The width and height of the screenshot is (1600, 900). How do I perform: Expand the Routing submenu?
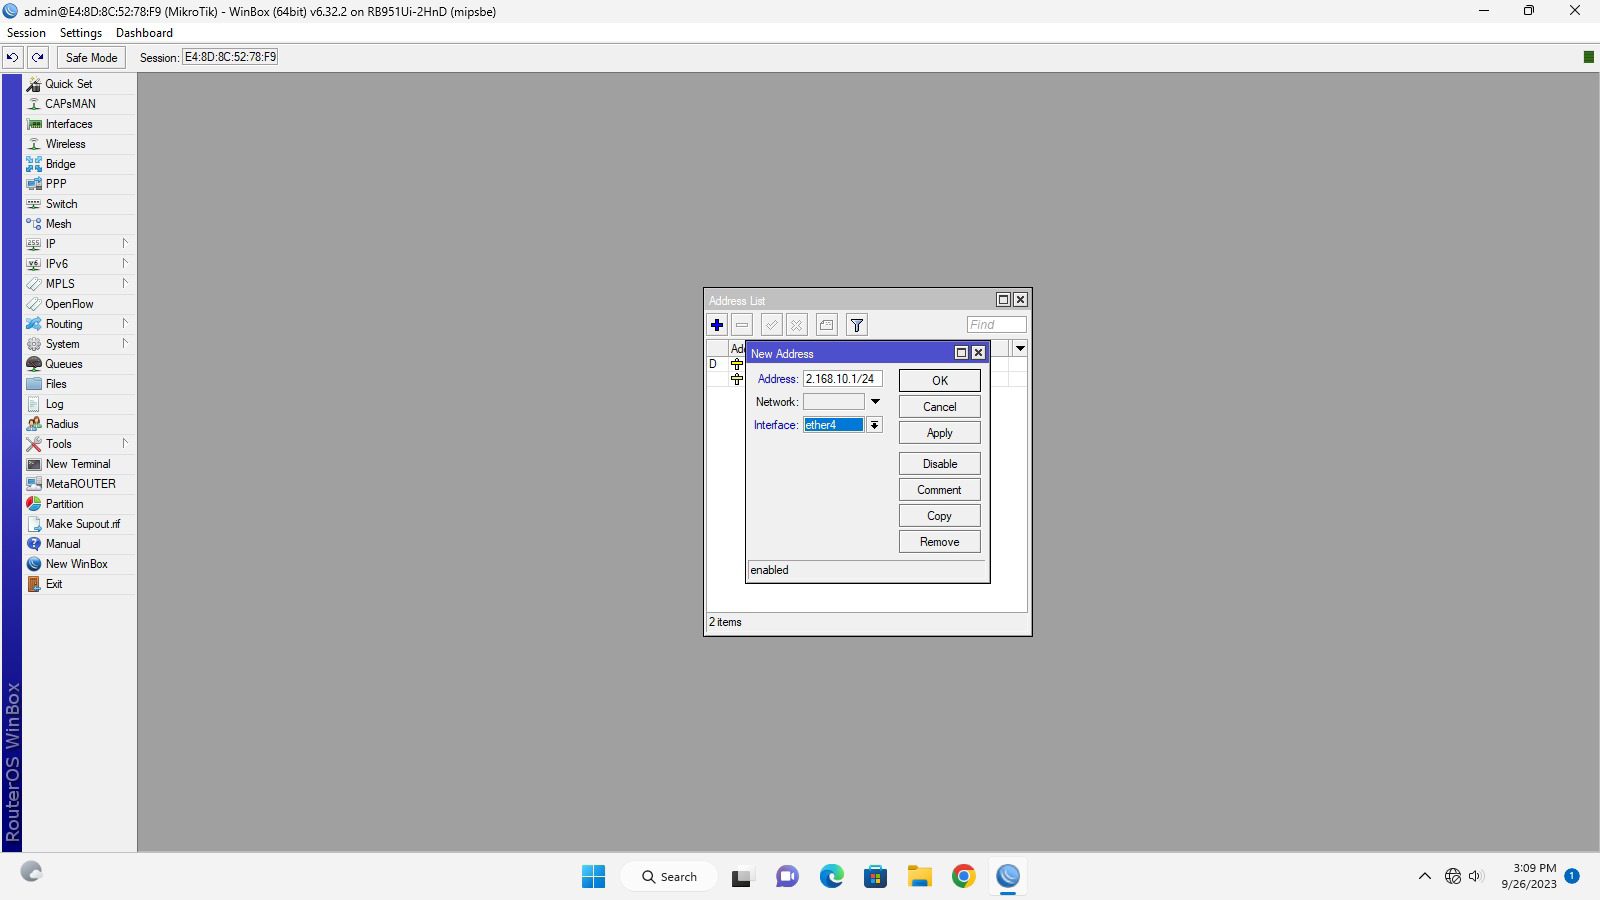coord(79,324)
